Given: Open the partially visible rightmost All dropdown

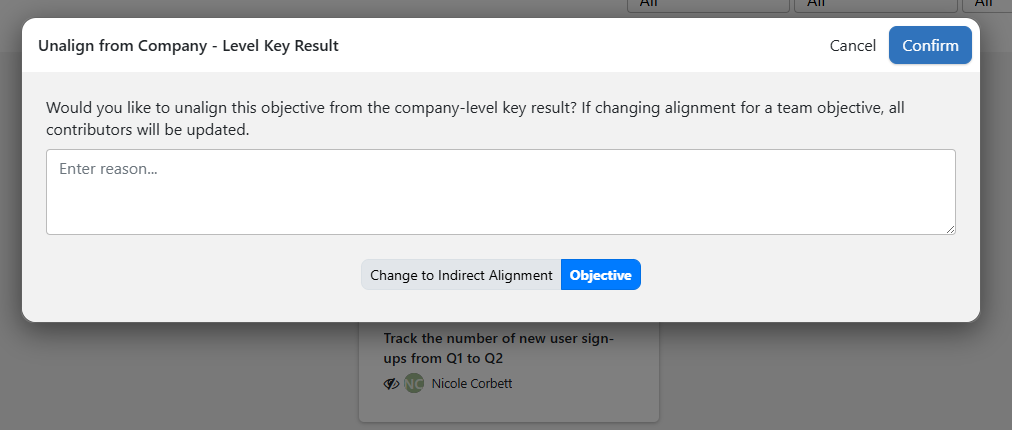Looking at the screenshot, I should 987,5.
